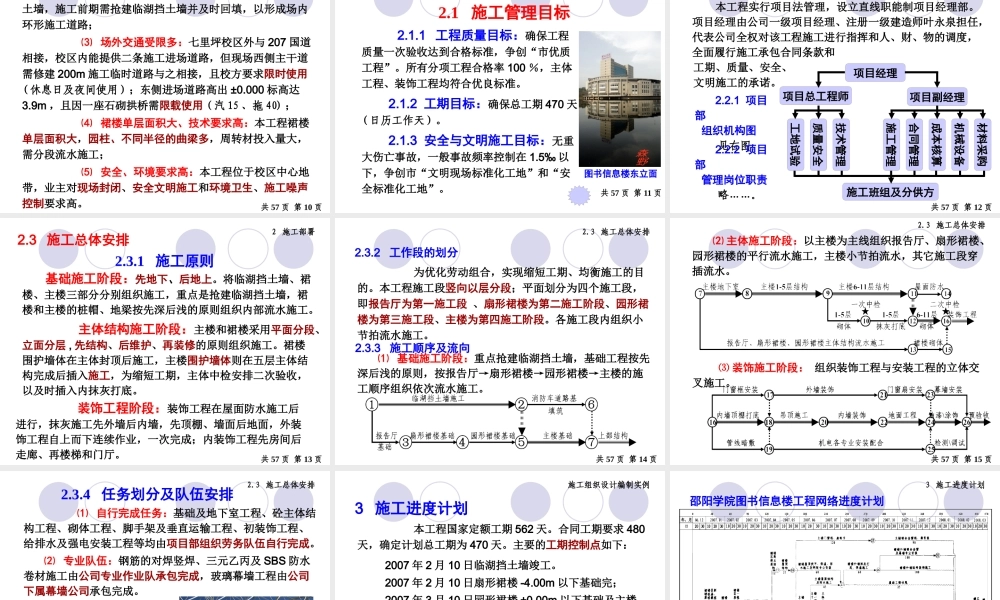Click the red text 装饰工程阶段

119,408
